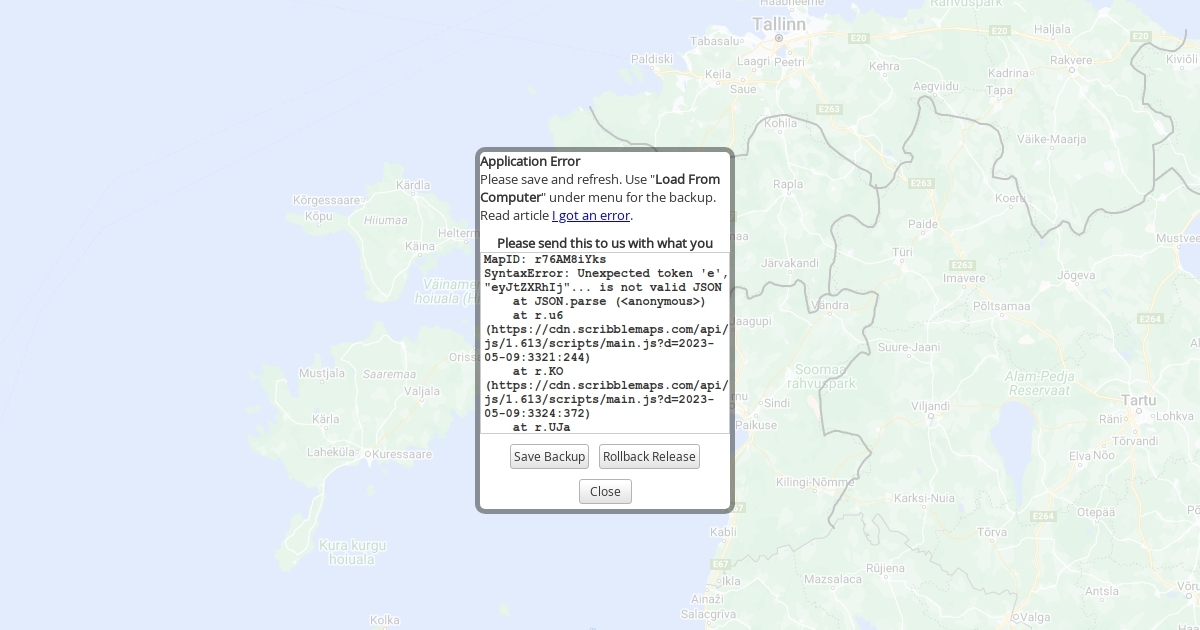Click 'at JSON.parse (<anonymous>)' line
This screenshot has width=1200, height=630.
point(609,301)
